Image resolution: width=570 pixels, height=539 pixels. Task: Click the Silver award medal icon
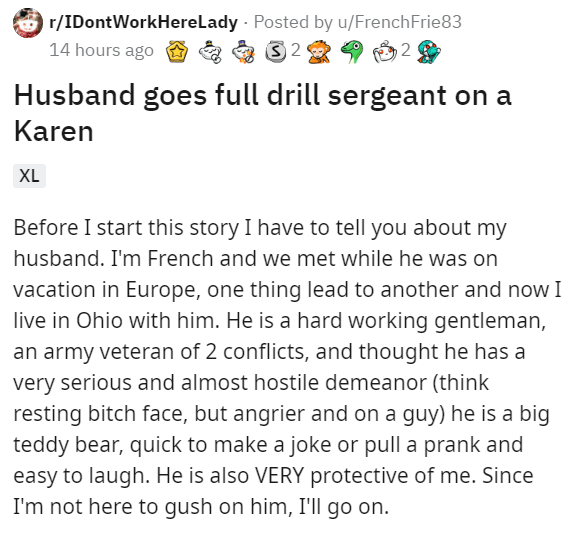(276, 52)
